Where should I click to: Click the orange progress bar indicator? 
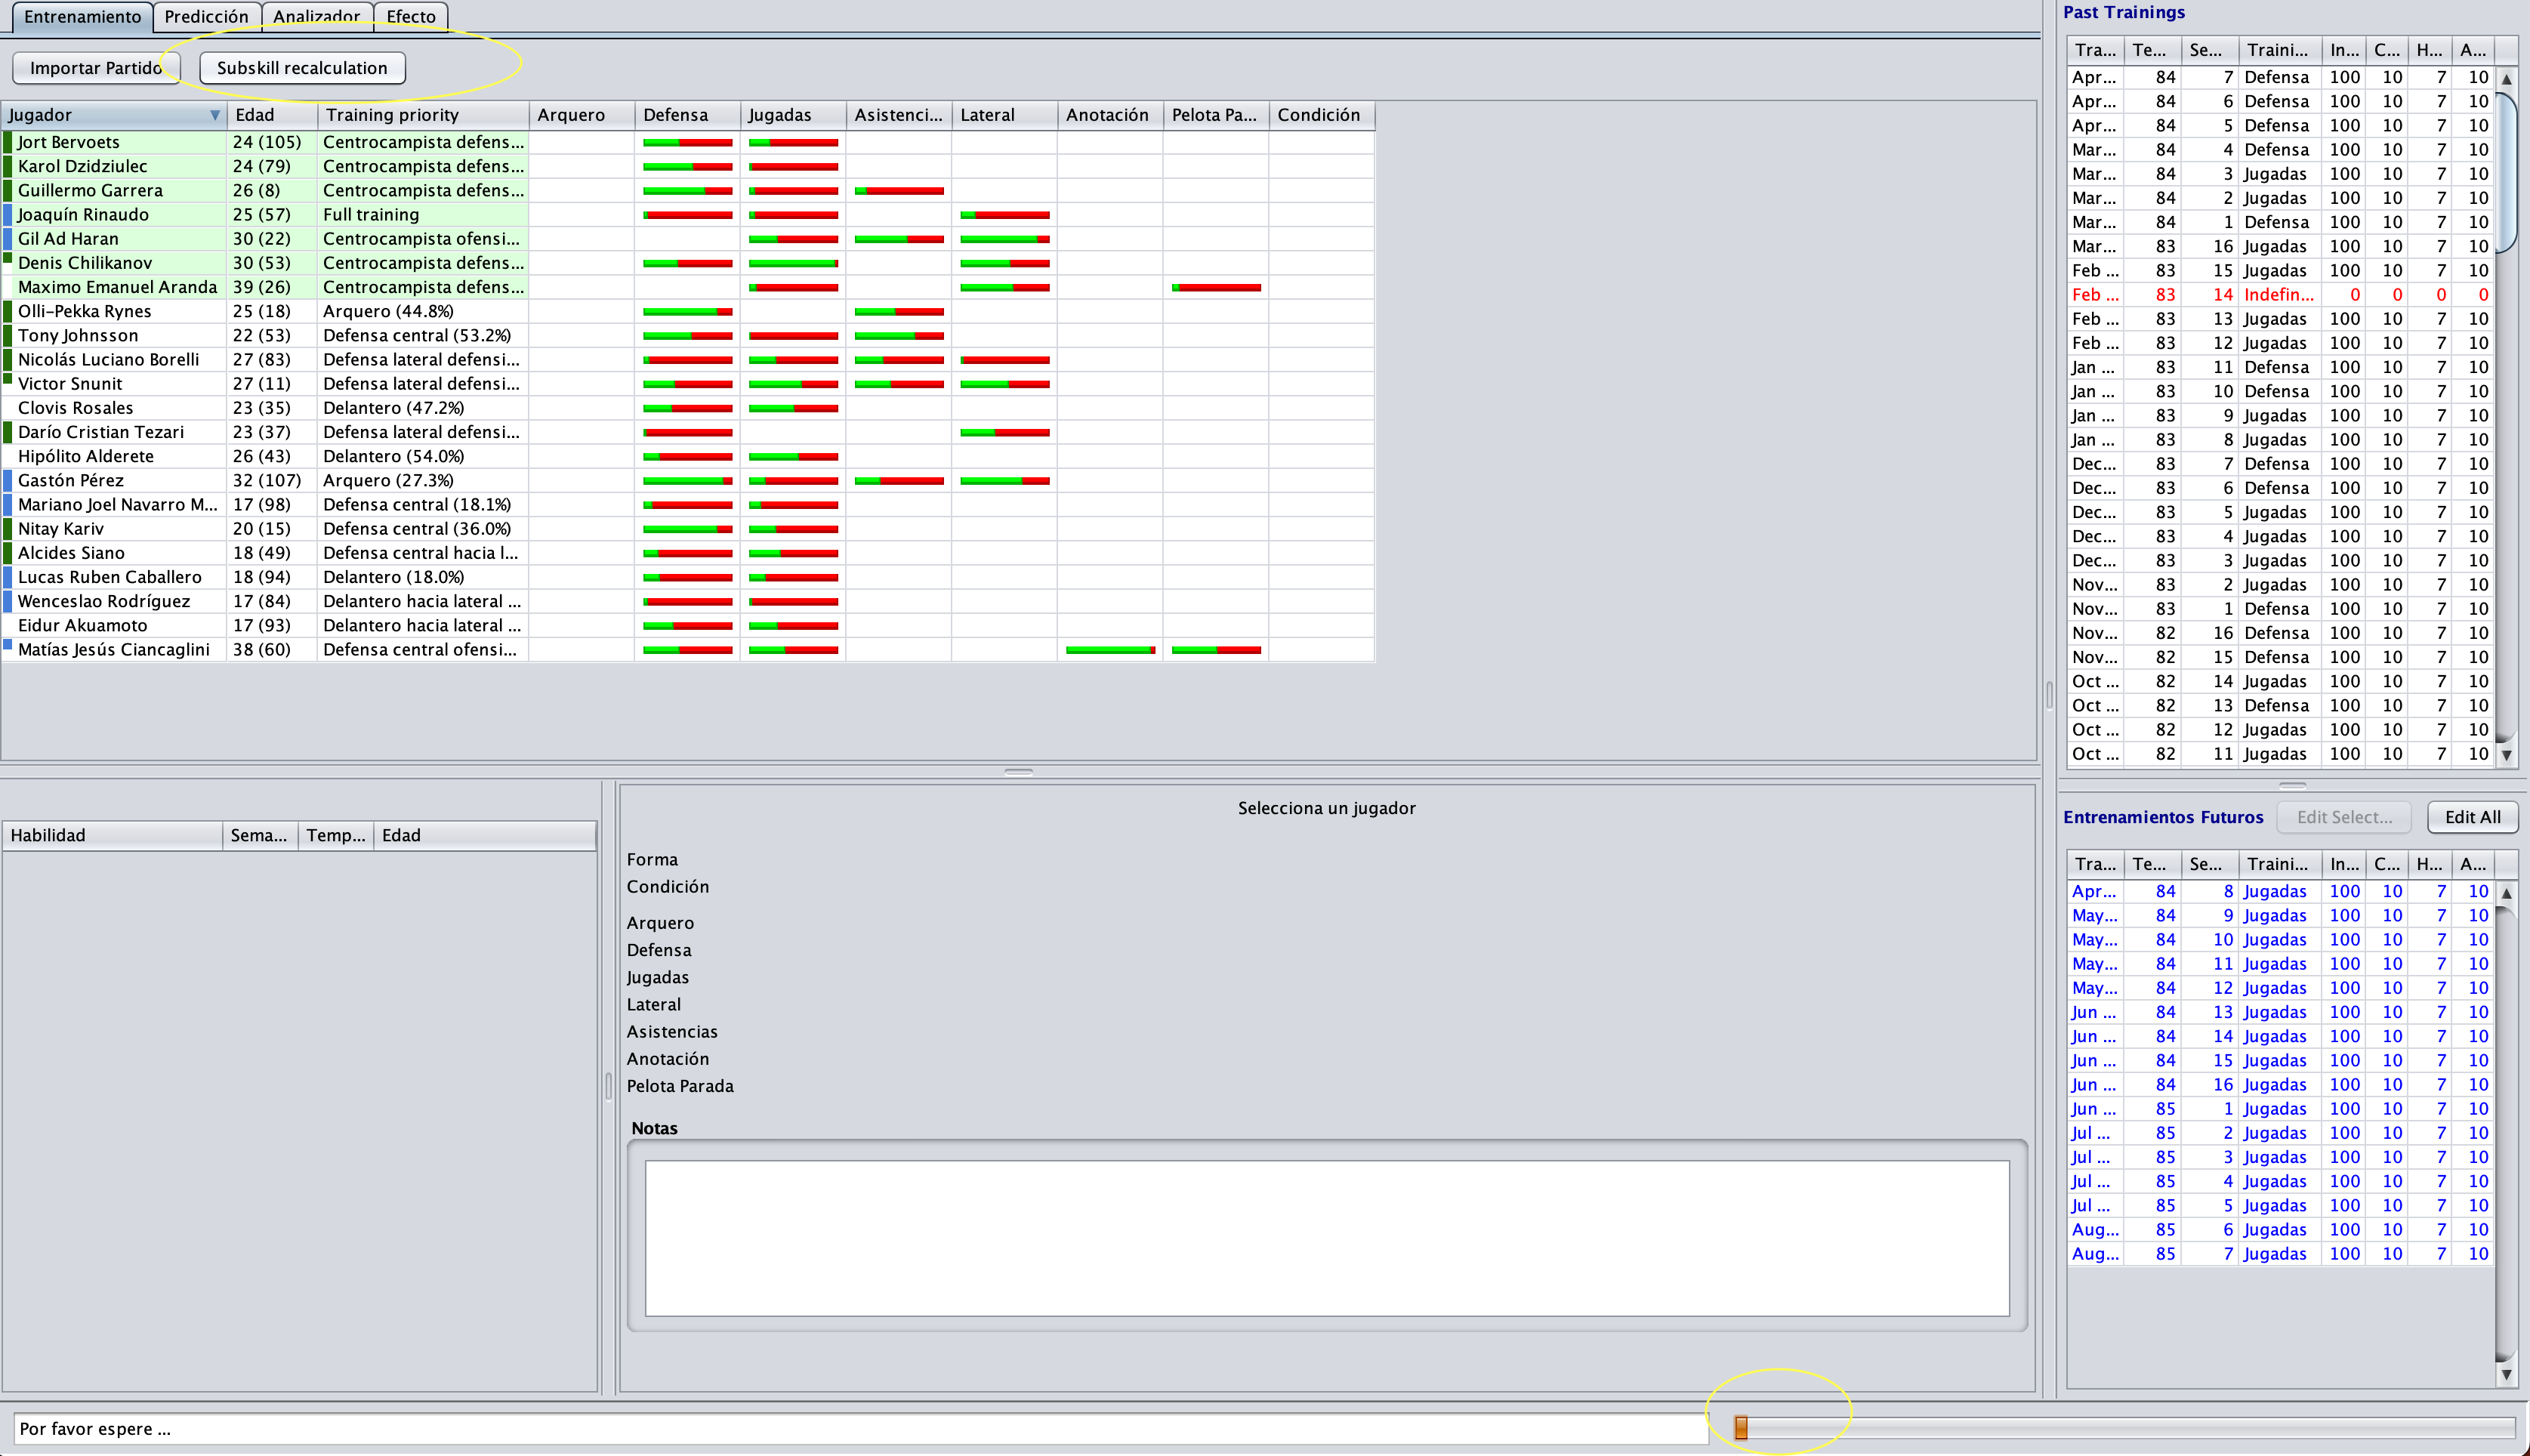click(x=1741, y=1428)
